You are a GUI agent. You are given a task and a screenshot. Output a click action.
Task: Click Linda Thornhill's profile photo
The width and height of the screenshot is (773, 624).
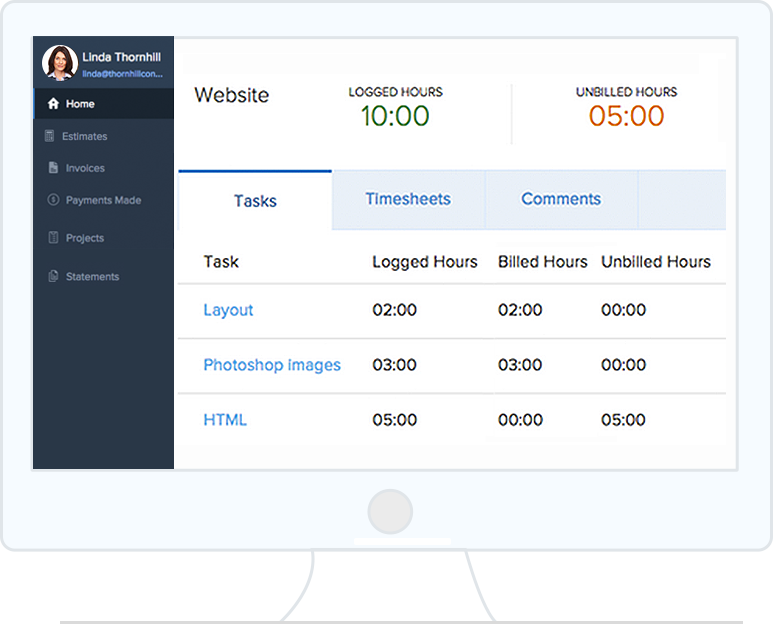[x=60, y=63]
